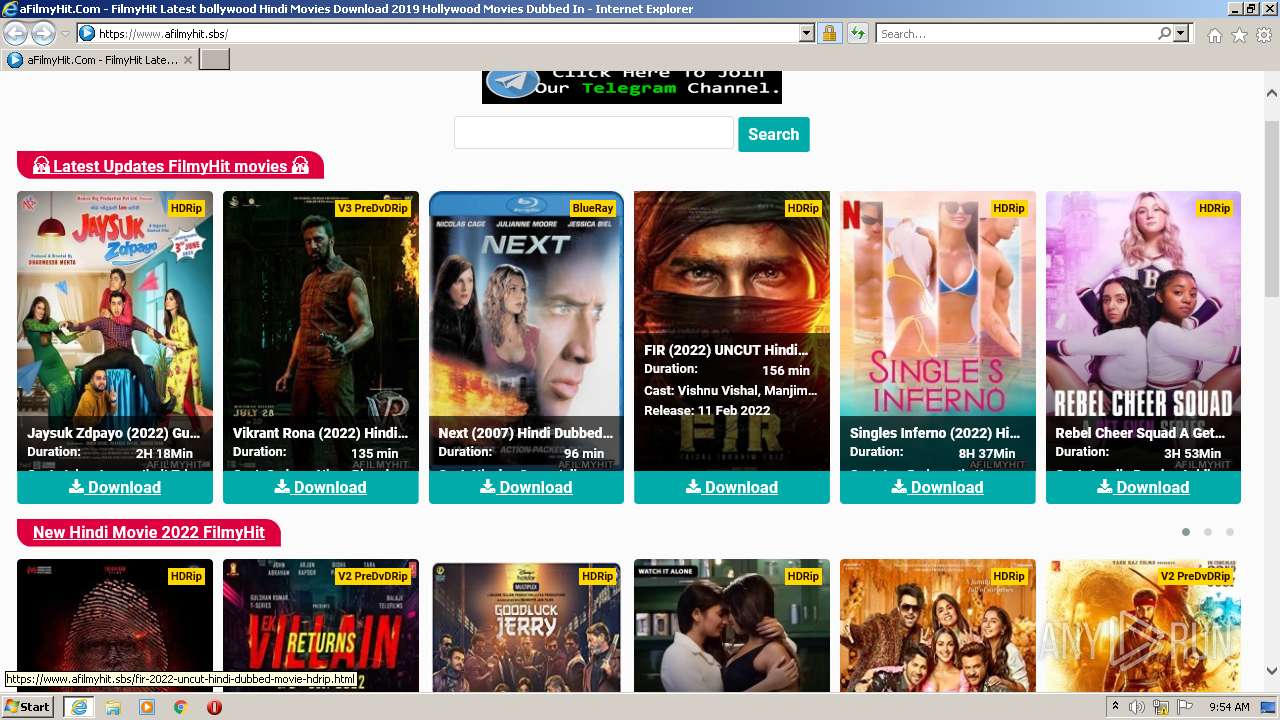The image size is (1280, 720).
Task: Expand the search provider dropdown arrow
Action: [1181, 33]
